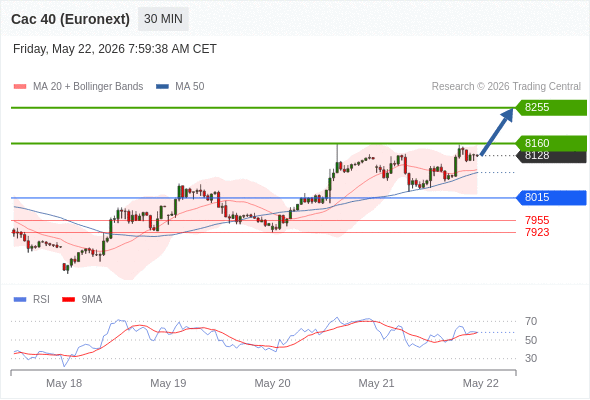Image resolution: width=590 pixels, height=400 pixels.
Task: Click the May 19 date axis label
Action: pos(168,383)
